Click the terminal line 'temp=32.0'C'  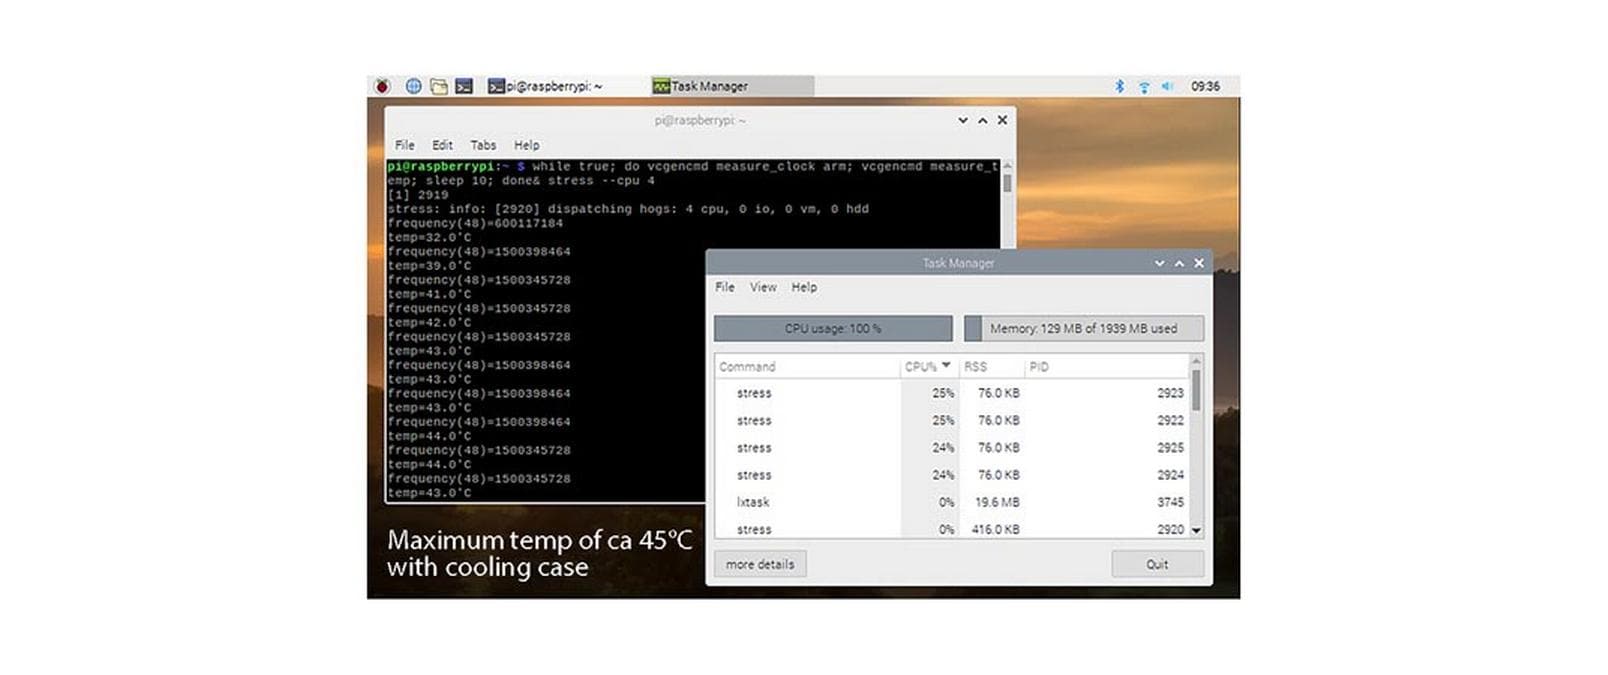coord(429,238)
